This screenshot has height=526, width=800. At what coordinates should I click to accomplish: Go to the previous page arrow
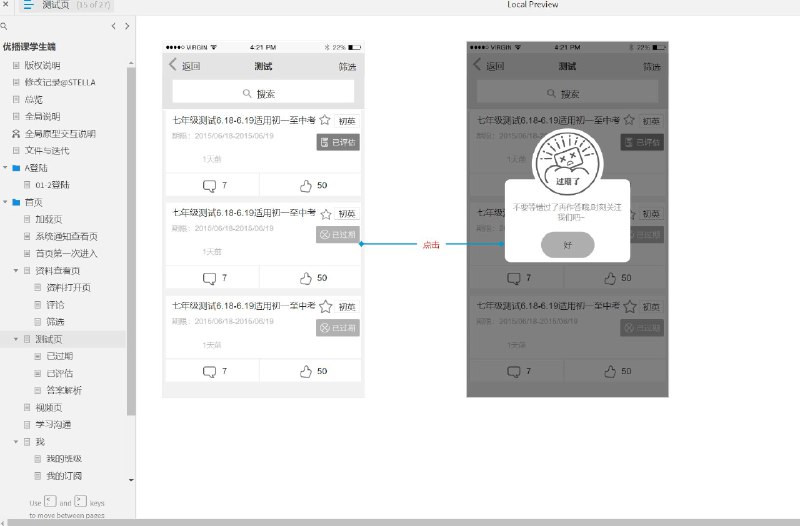click(x=113, y=26)
